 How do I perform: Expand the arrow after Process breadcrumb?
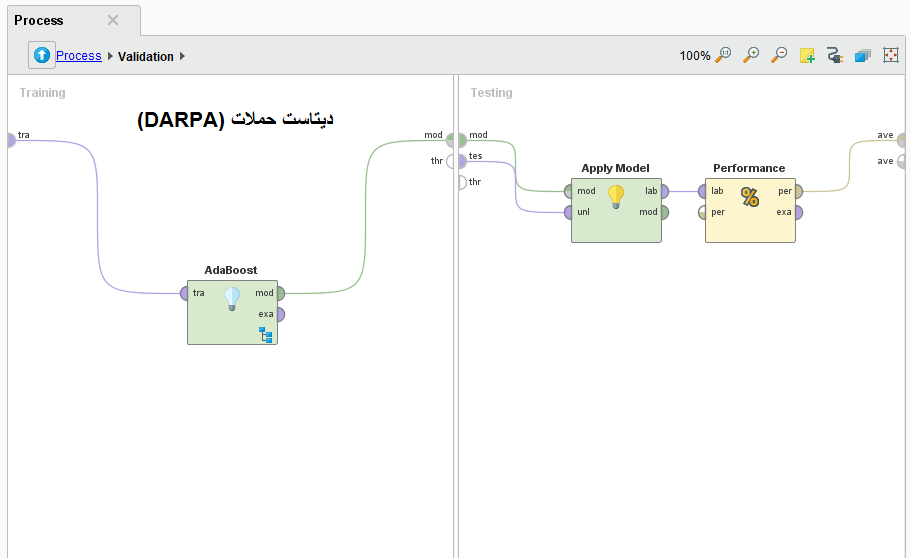[x=110, y=57]
